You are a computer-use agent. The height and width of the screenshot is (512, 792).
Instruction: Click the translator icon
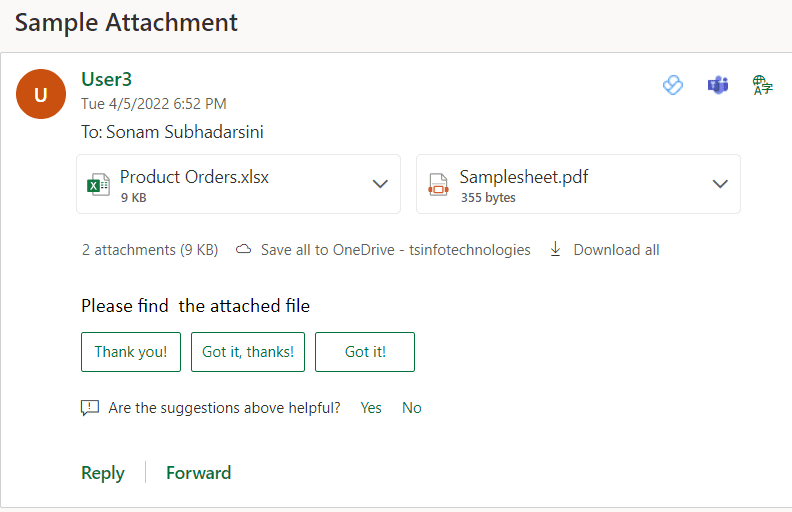coord(762,85)
